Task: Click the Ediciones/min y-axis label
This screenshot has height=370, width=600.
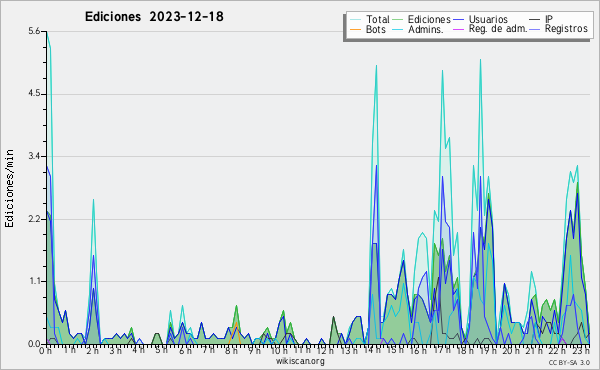Action: [9, 188]
